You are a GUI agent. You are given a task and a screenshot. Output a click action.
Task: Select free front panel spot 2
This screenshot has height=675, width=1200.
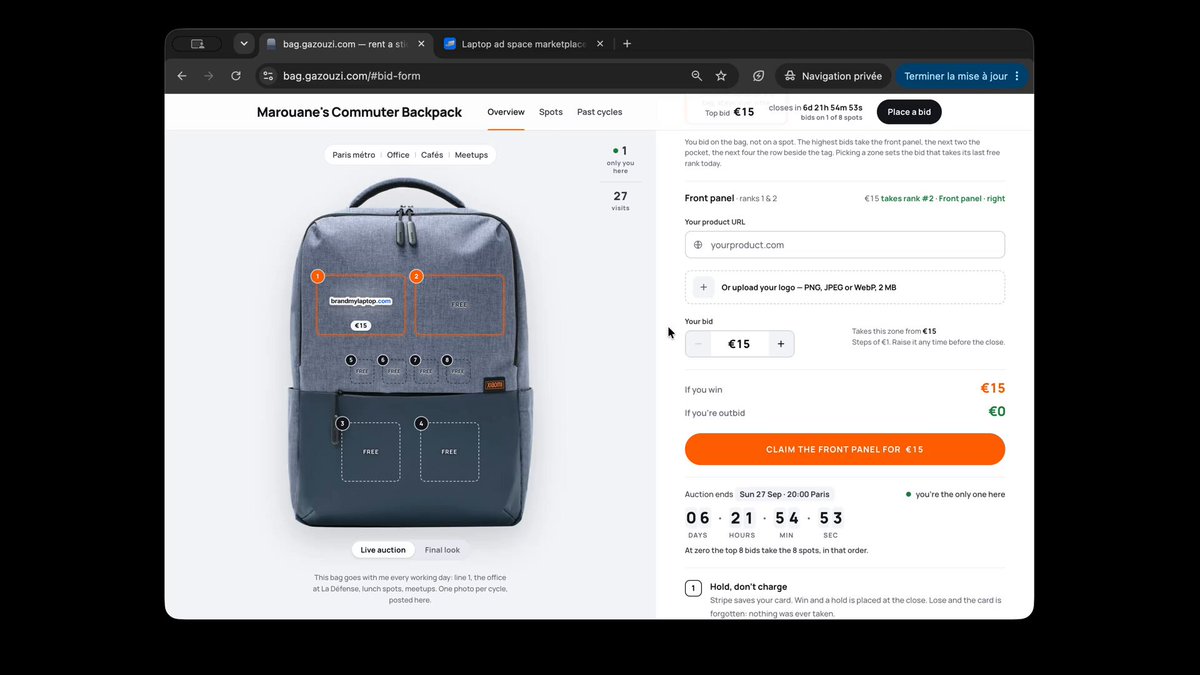[x=460, y=305]
